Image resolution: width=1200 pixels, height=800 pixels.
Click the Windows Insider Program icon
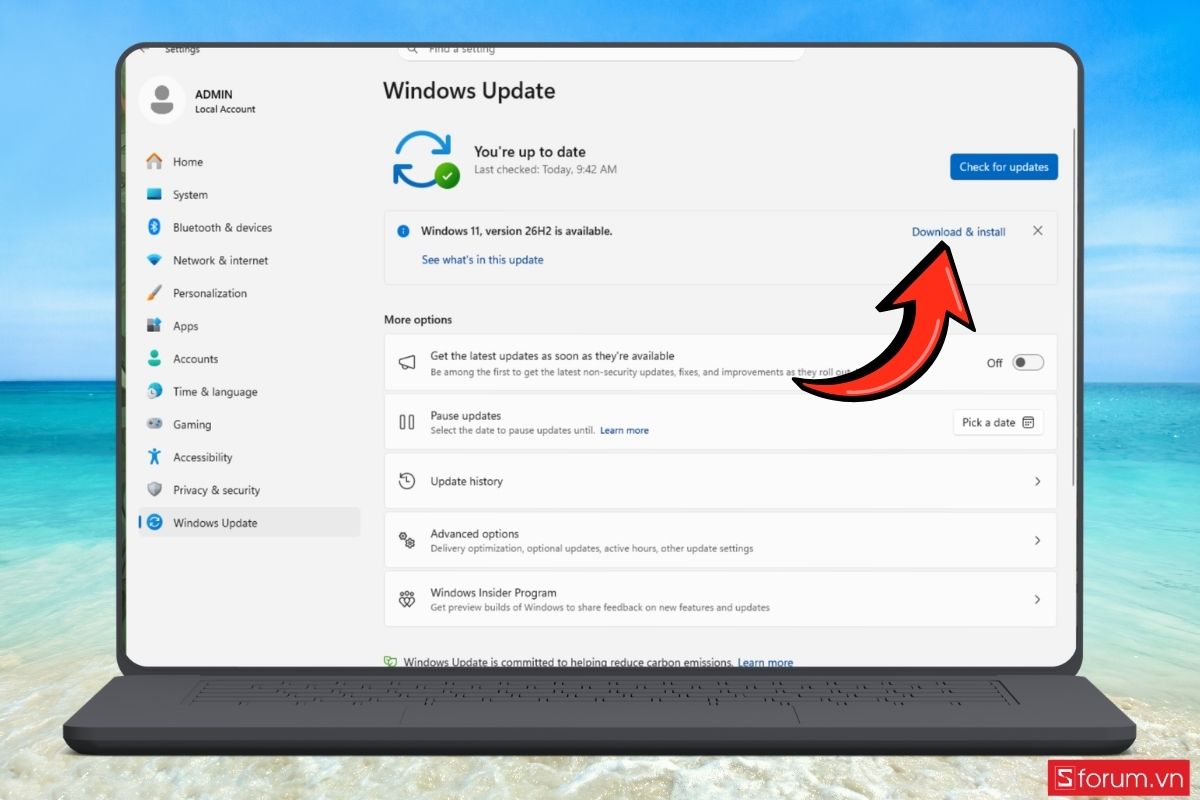(x=407, y=599)
